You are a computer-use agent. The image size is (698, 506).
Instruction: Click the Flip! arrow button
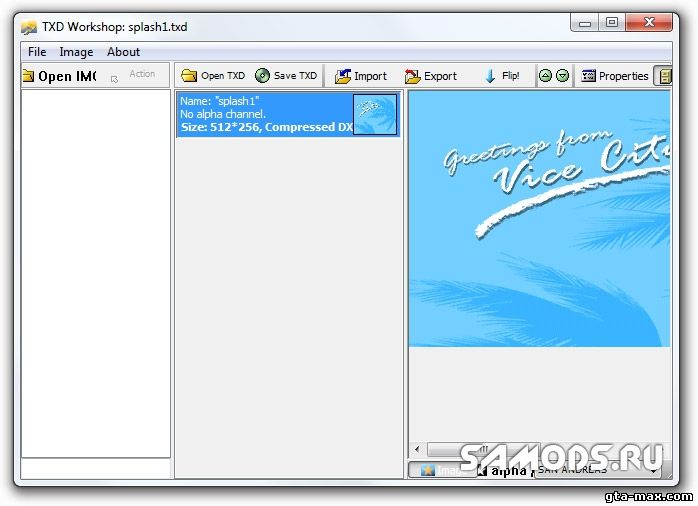pyautogui.click(x=502, y=76)
